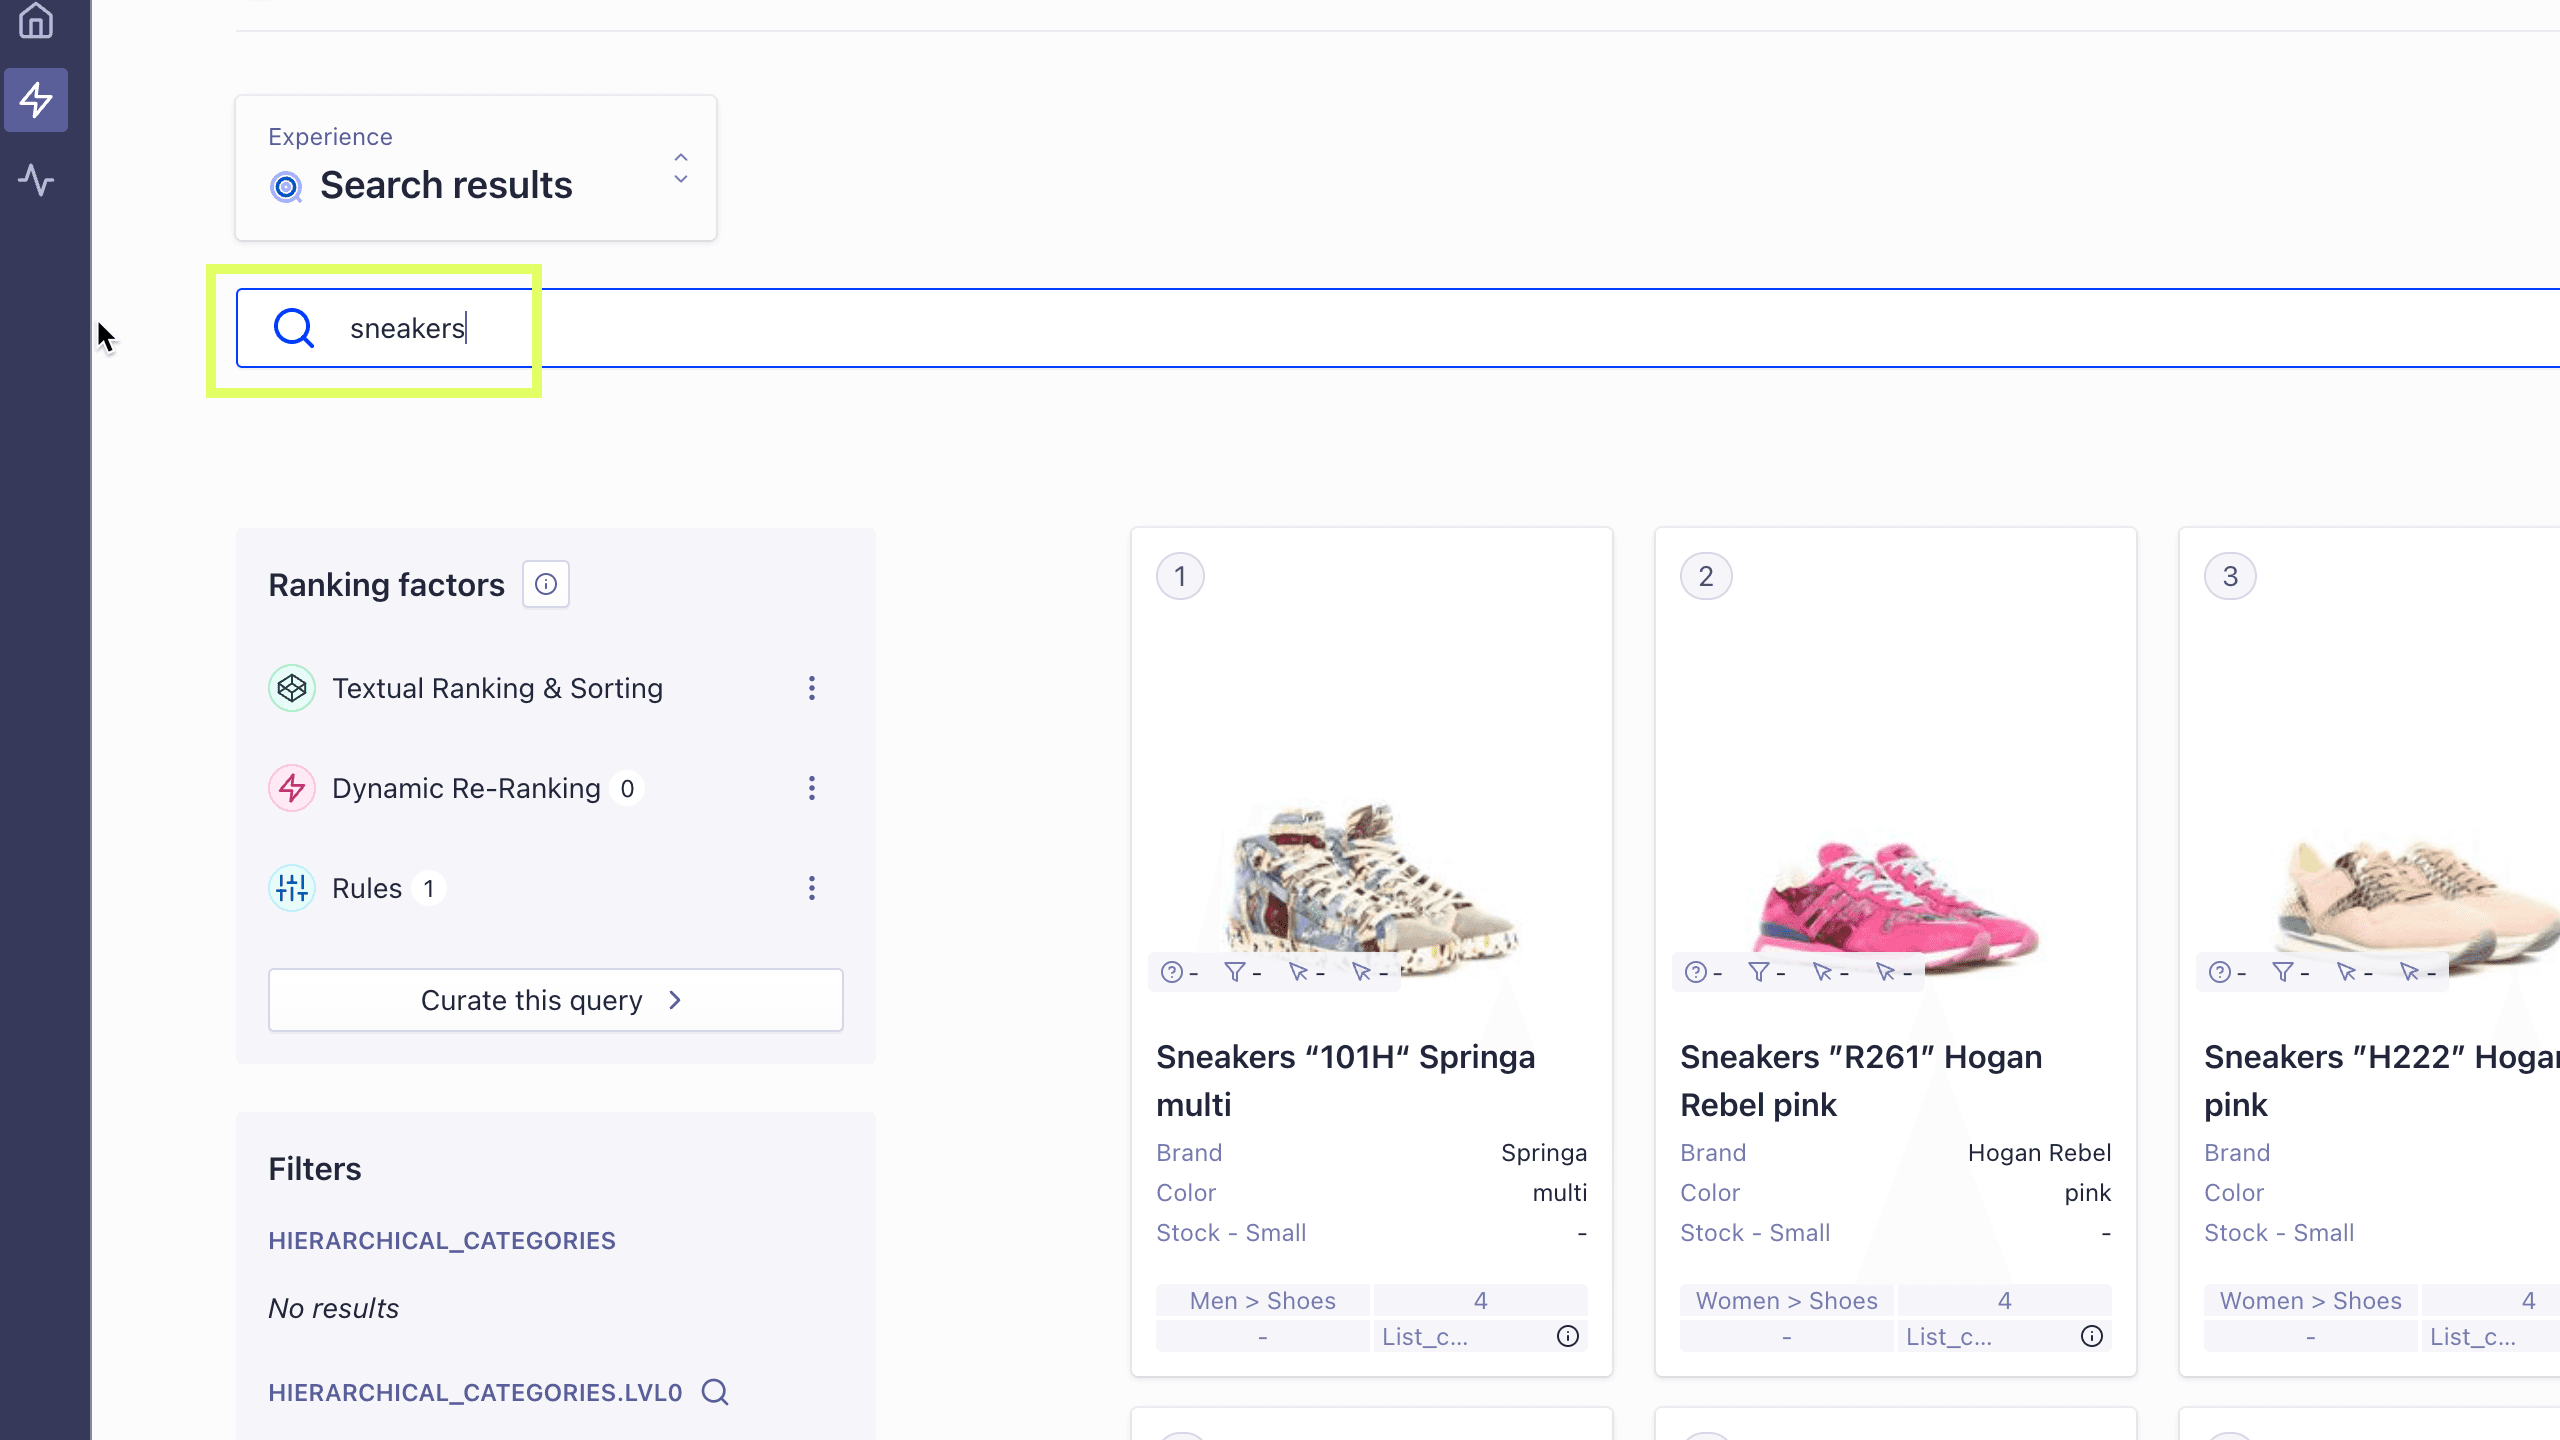The image size is (2560, 1440).
Task: Select the Textual Ranking & Sorting label
Action: (497, 688)
